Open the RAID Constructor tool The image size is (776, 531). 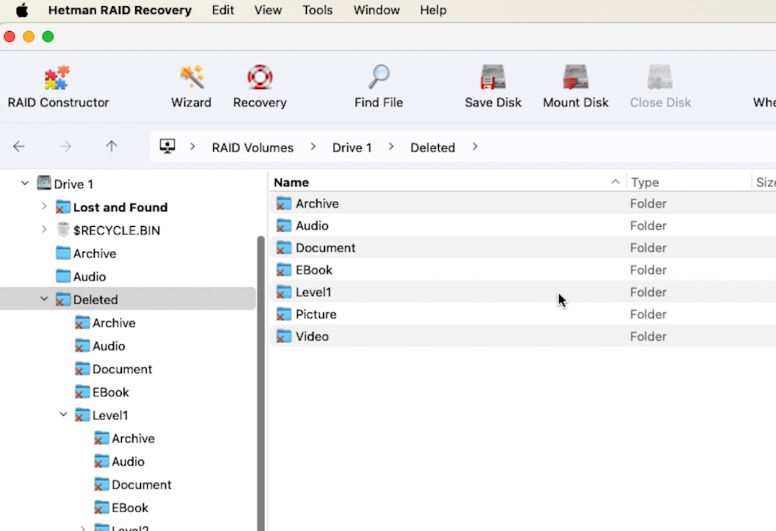pyautogui.click(x=57, y=87)
